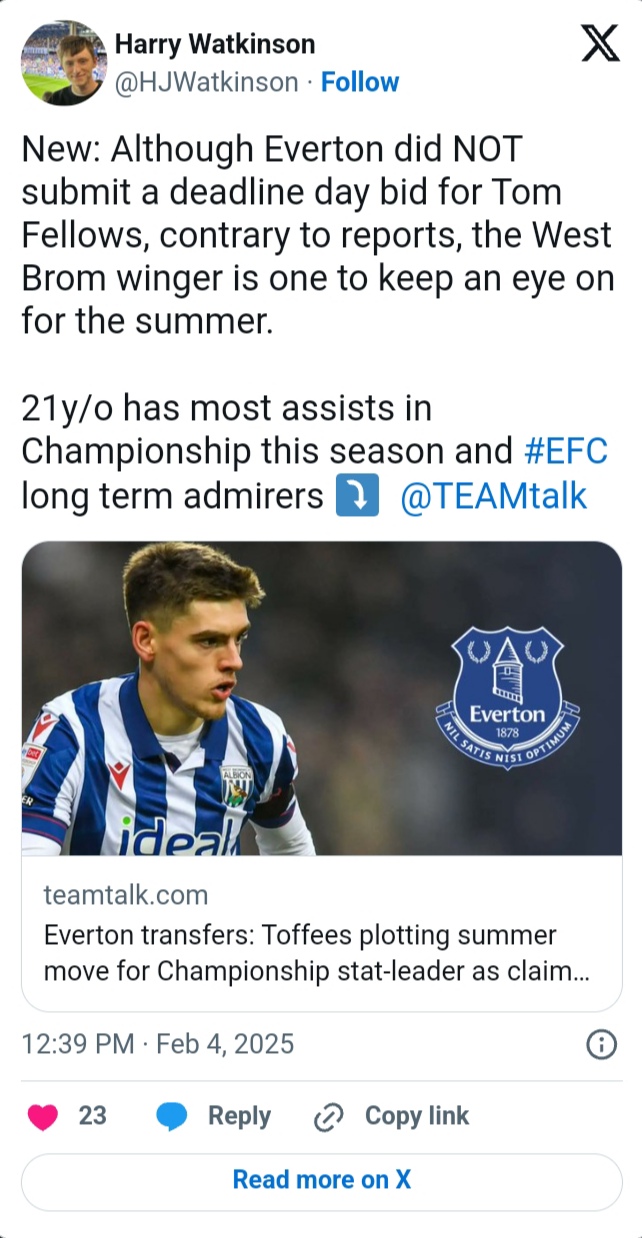Click the Reply text label
Screen dimensions: 642x1238
tap(239, 1116)
